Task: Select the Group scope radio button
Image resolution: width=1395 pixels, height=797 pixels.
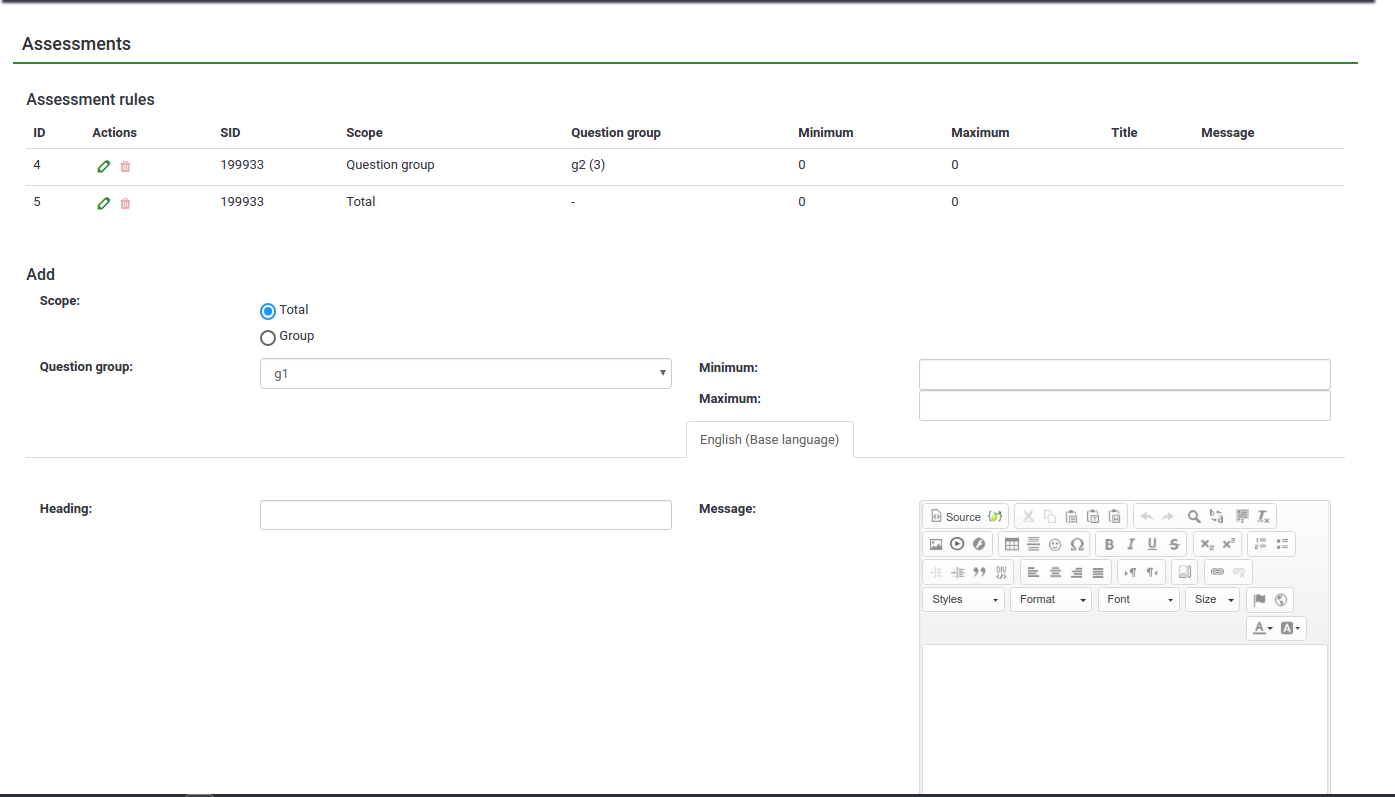Action: point(268,337)
